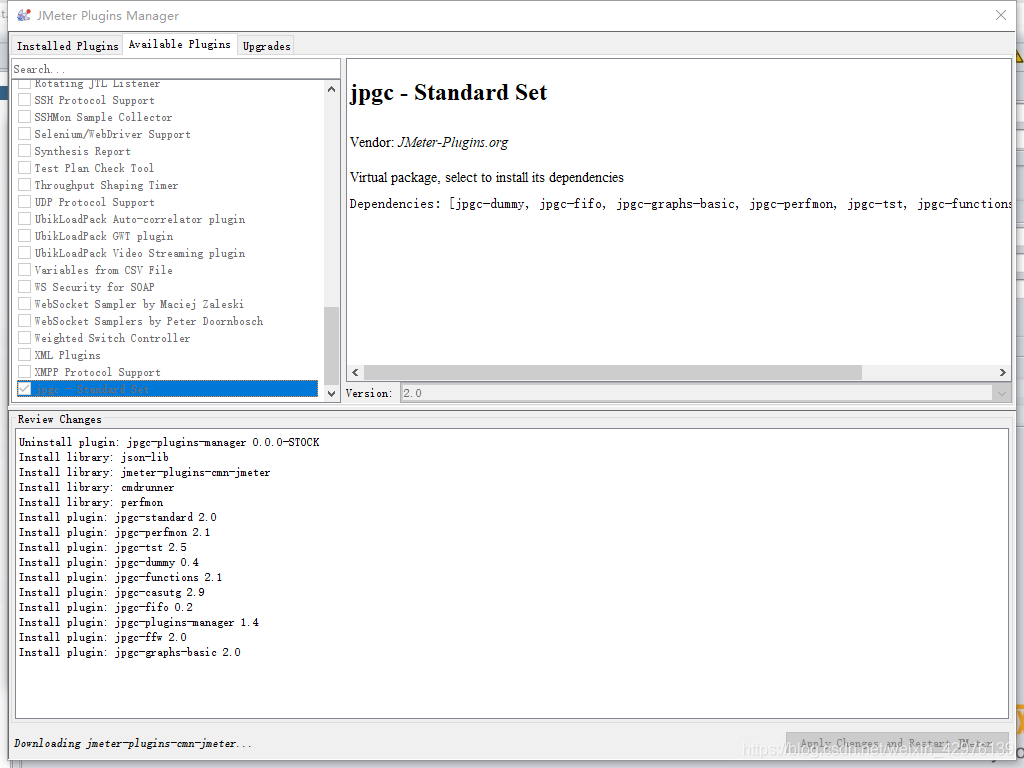Focus the plugin Search field
Screen dimensions: 1024x768
(176, 69)
